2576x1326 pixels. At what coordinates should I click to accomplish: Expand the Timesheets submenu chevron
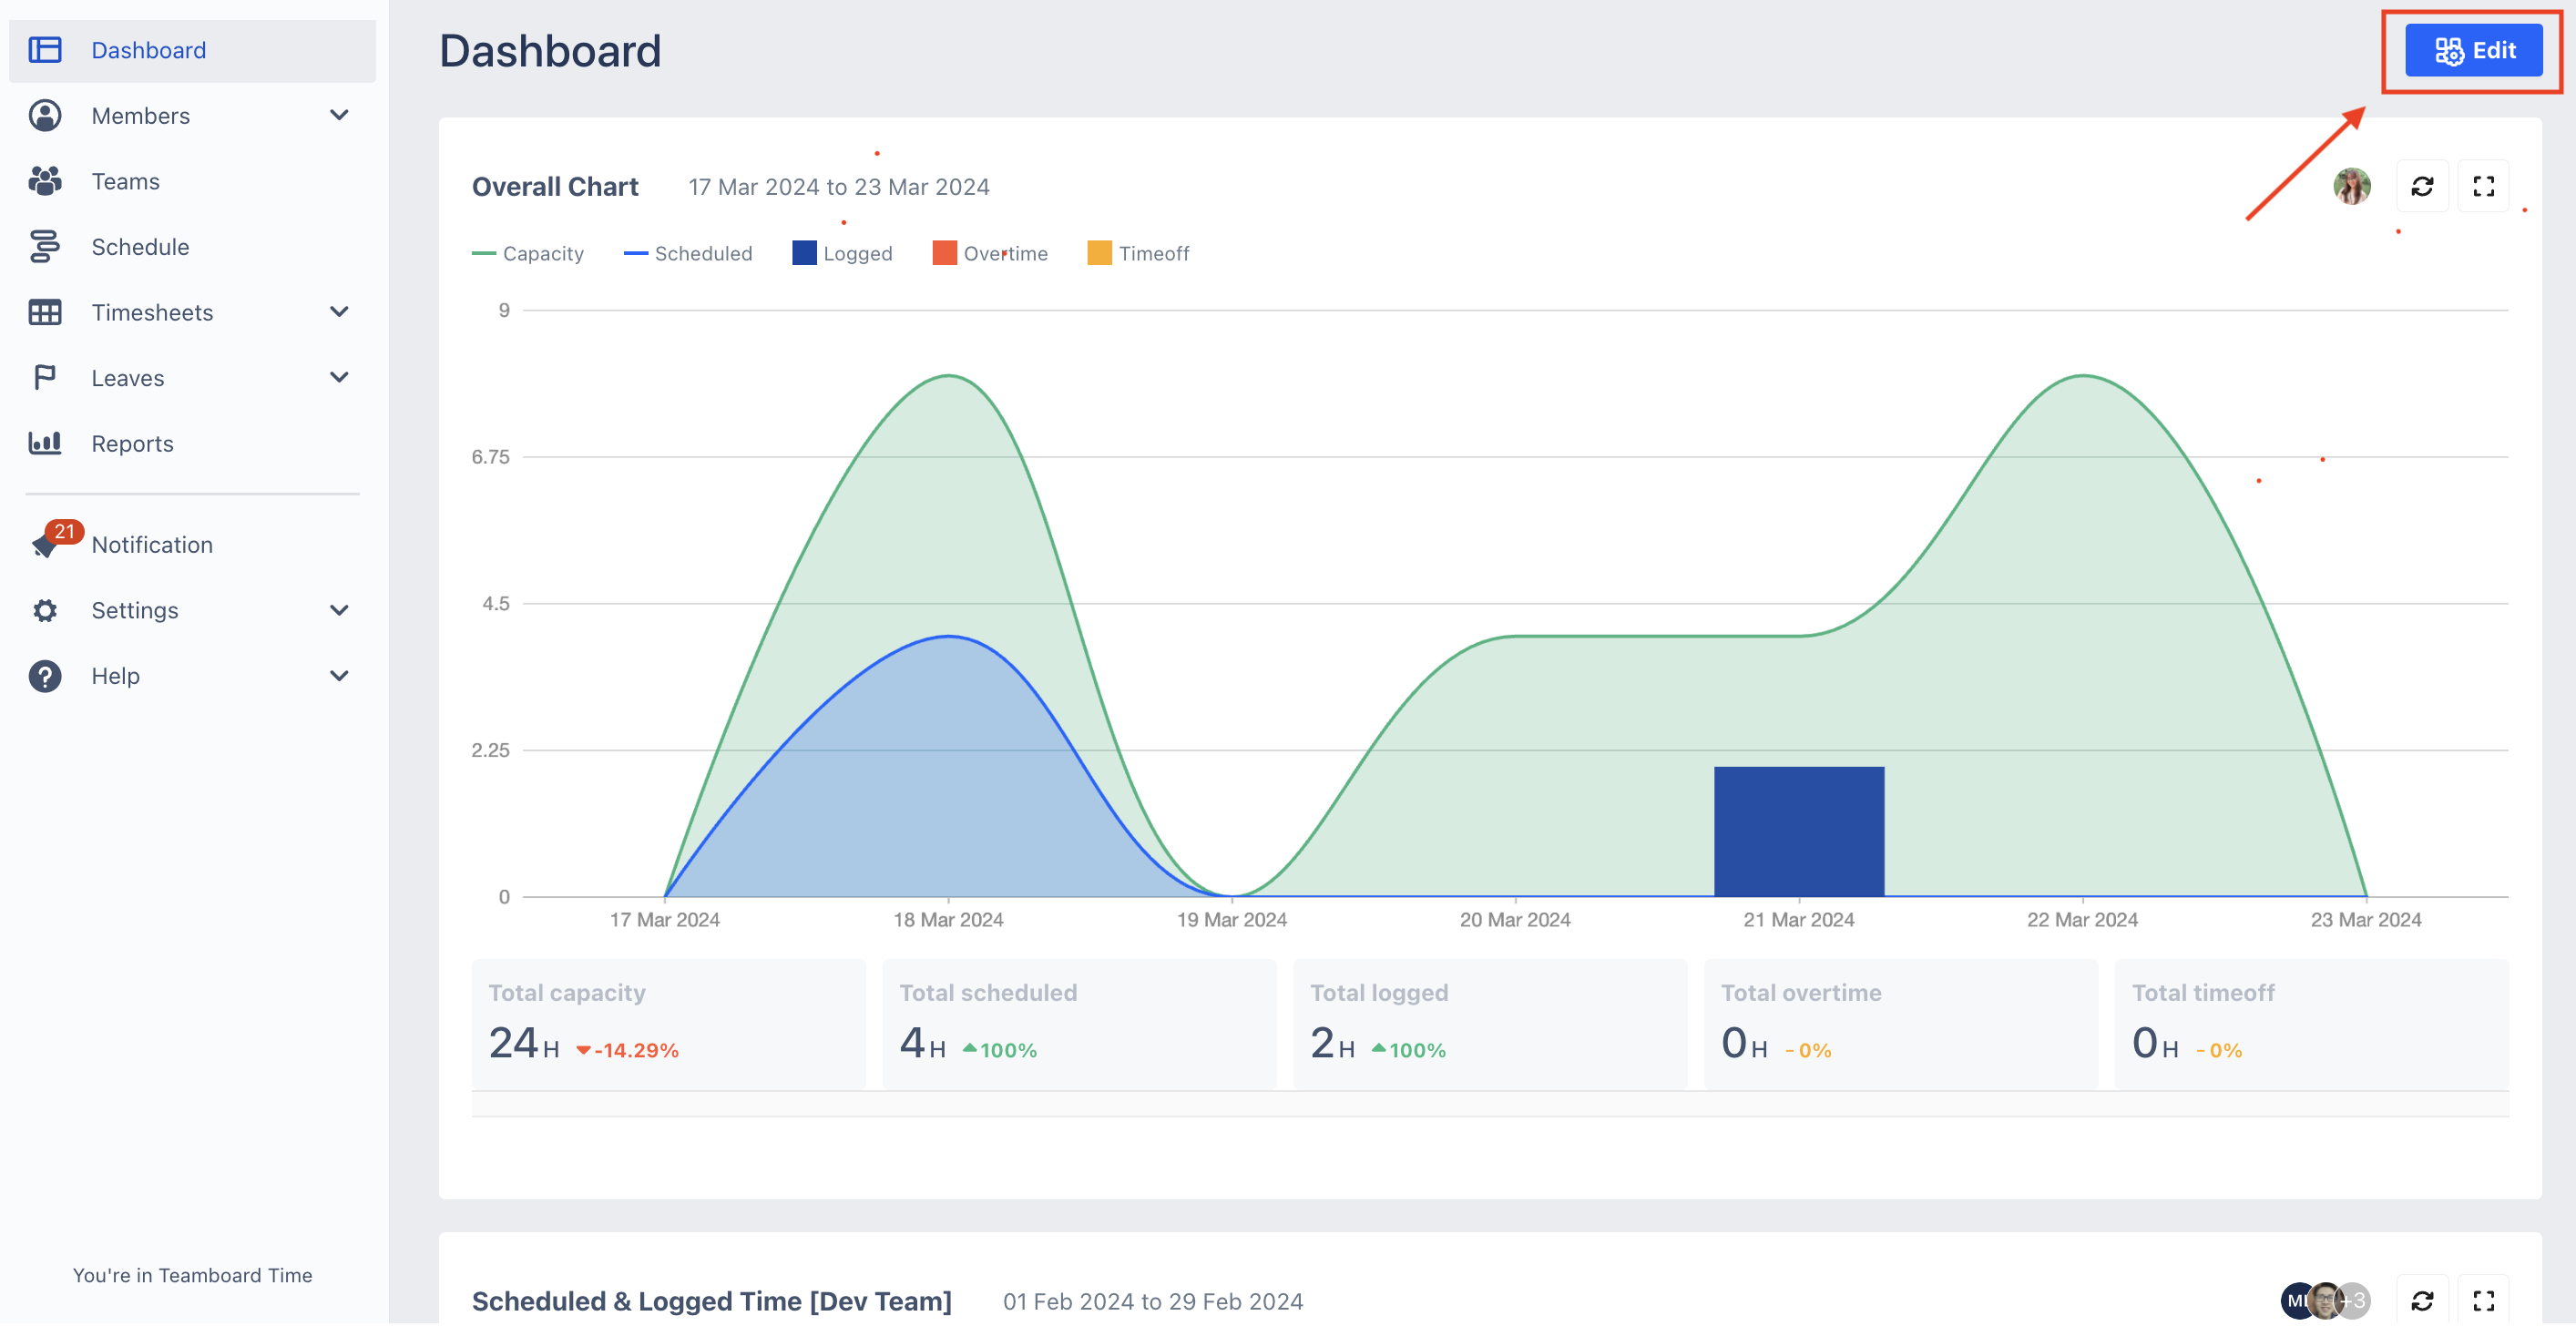point(339,312)
